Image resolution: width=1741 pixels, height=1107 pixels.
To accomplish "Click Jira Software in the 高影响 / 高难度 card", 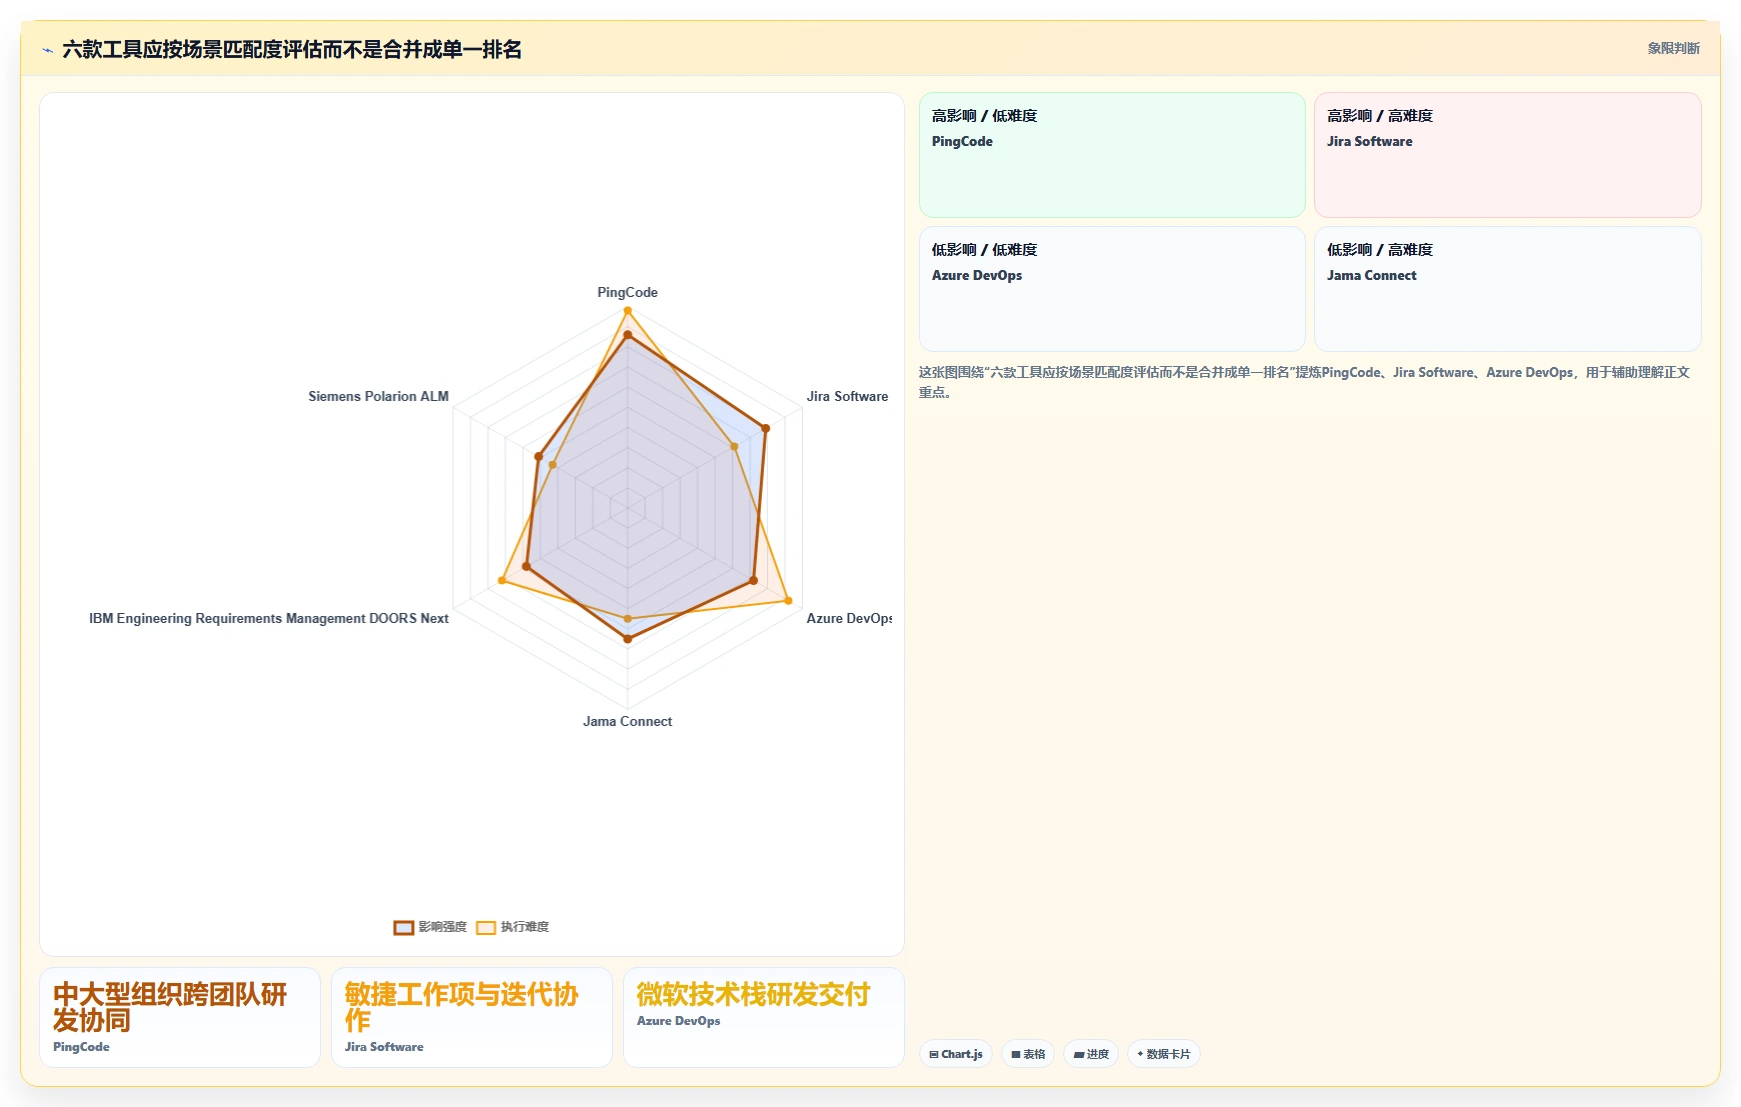I will click(x=1370, y=142).
